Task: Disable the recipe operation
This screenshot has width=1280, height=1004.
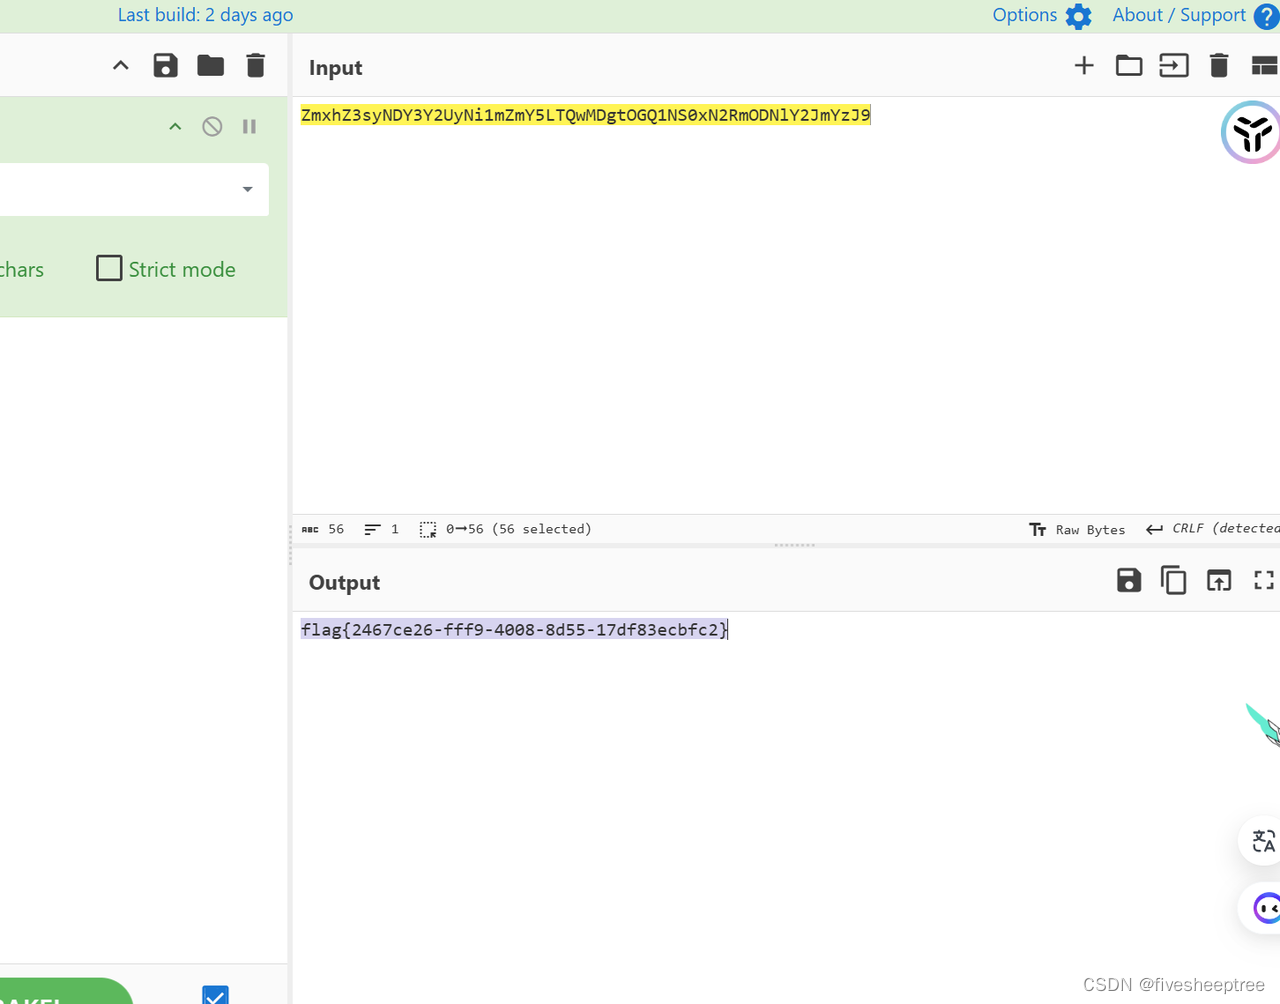Action: pos(212,126)
